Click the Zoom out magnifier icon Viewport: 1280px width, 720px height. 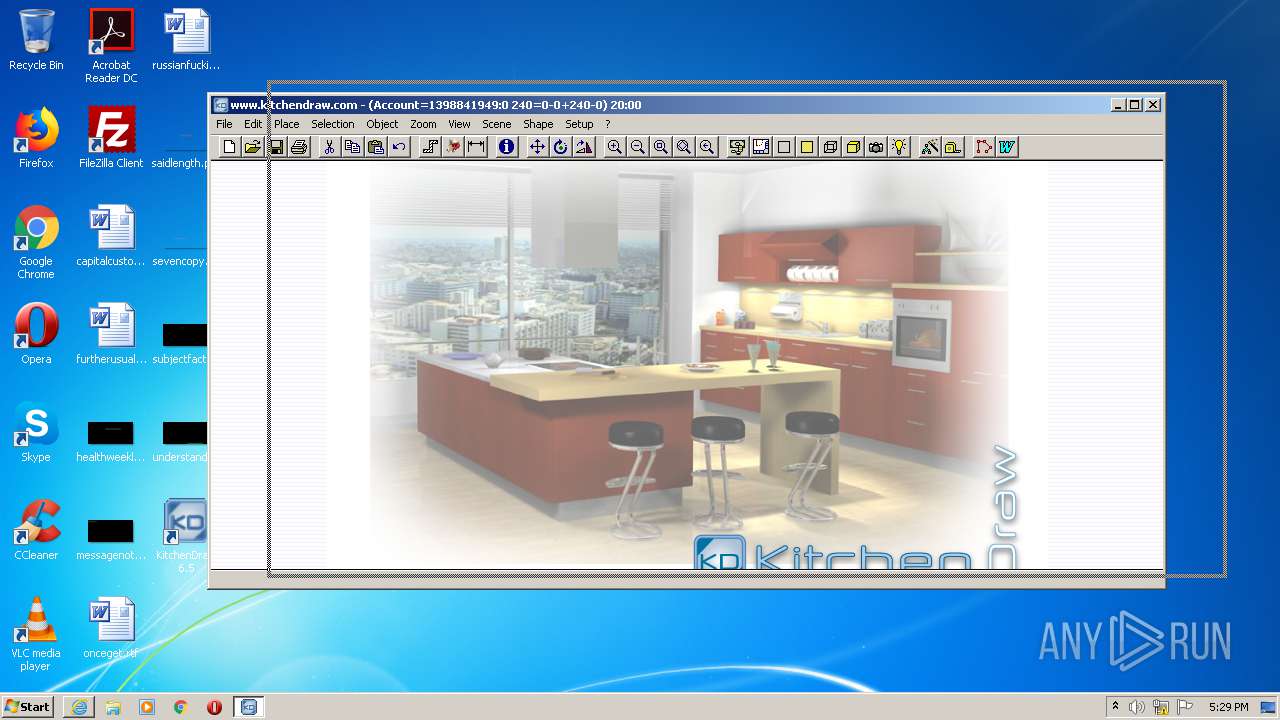point(638,147)
